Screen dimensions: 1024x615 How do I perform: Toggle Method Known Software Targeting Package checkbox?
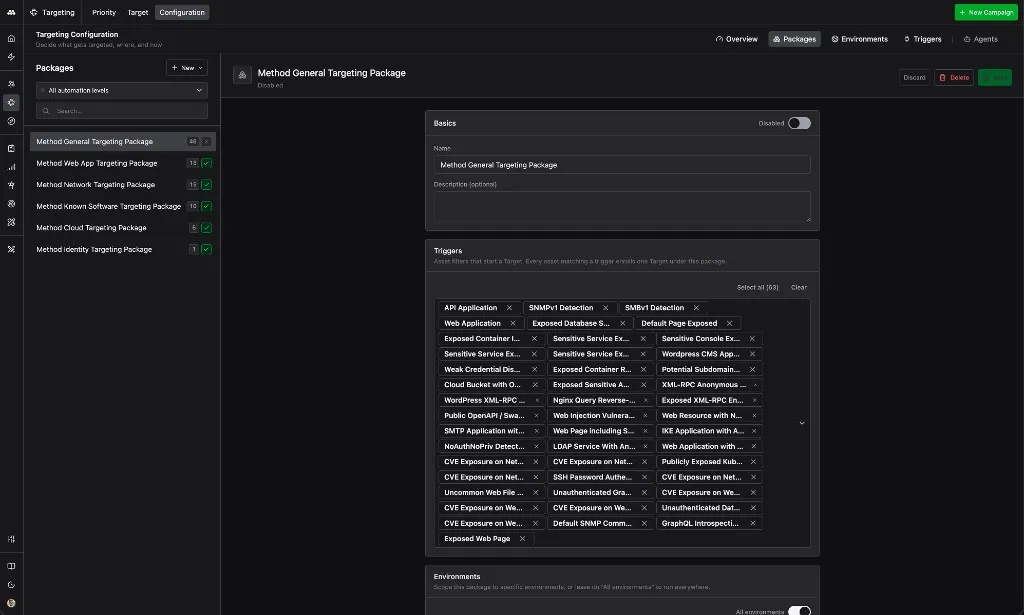tap(206, 206)
